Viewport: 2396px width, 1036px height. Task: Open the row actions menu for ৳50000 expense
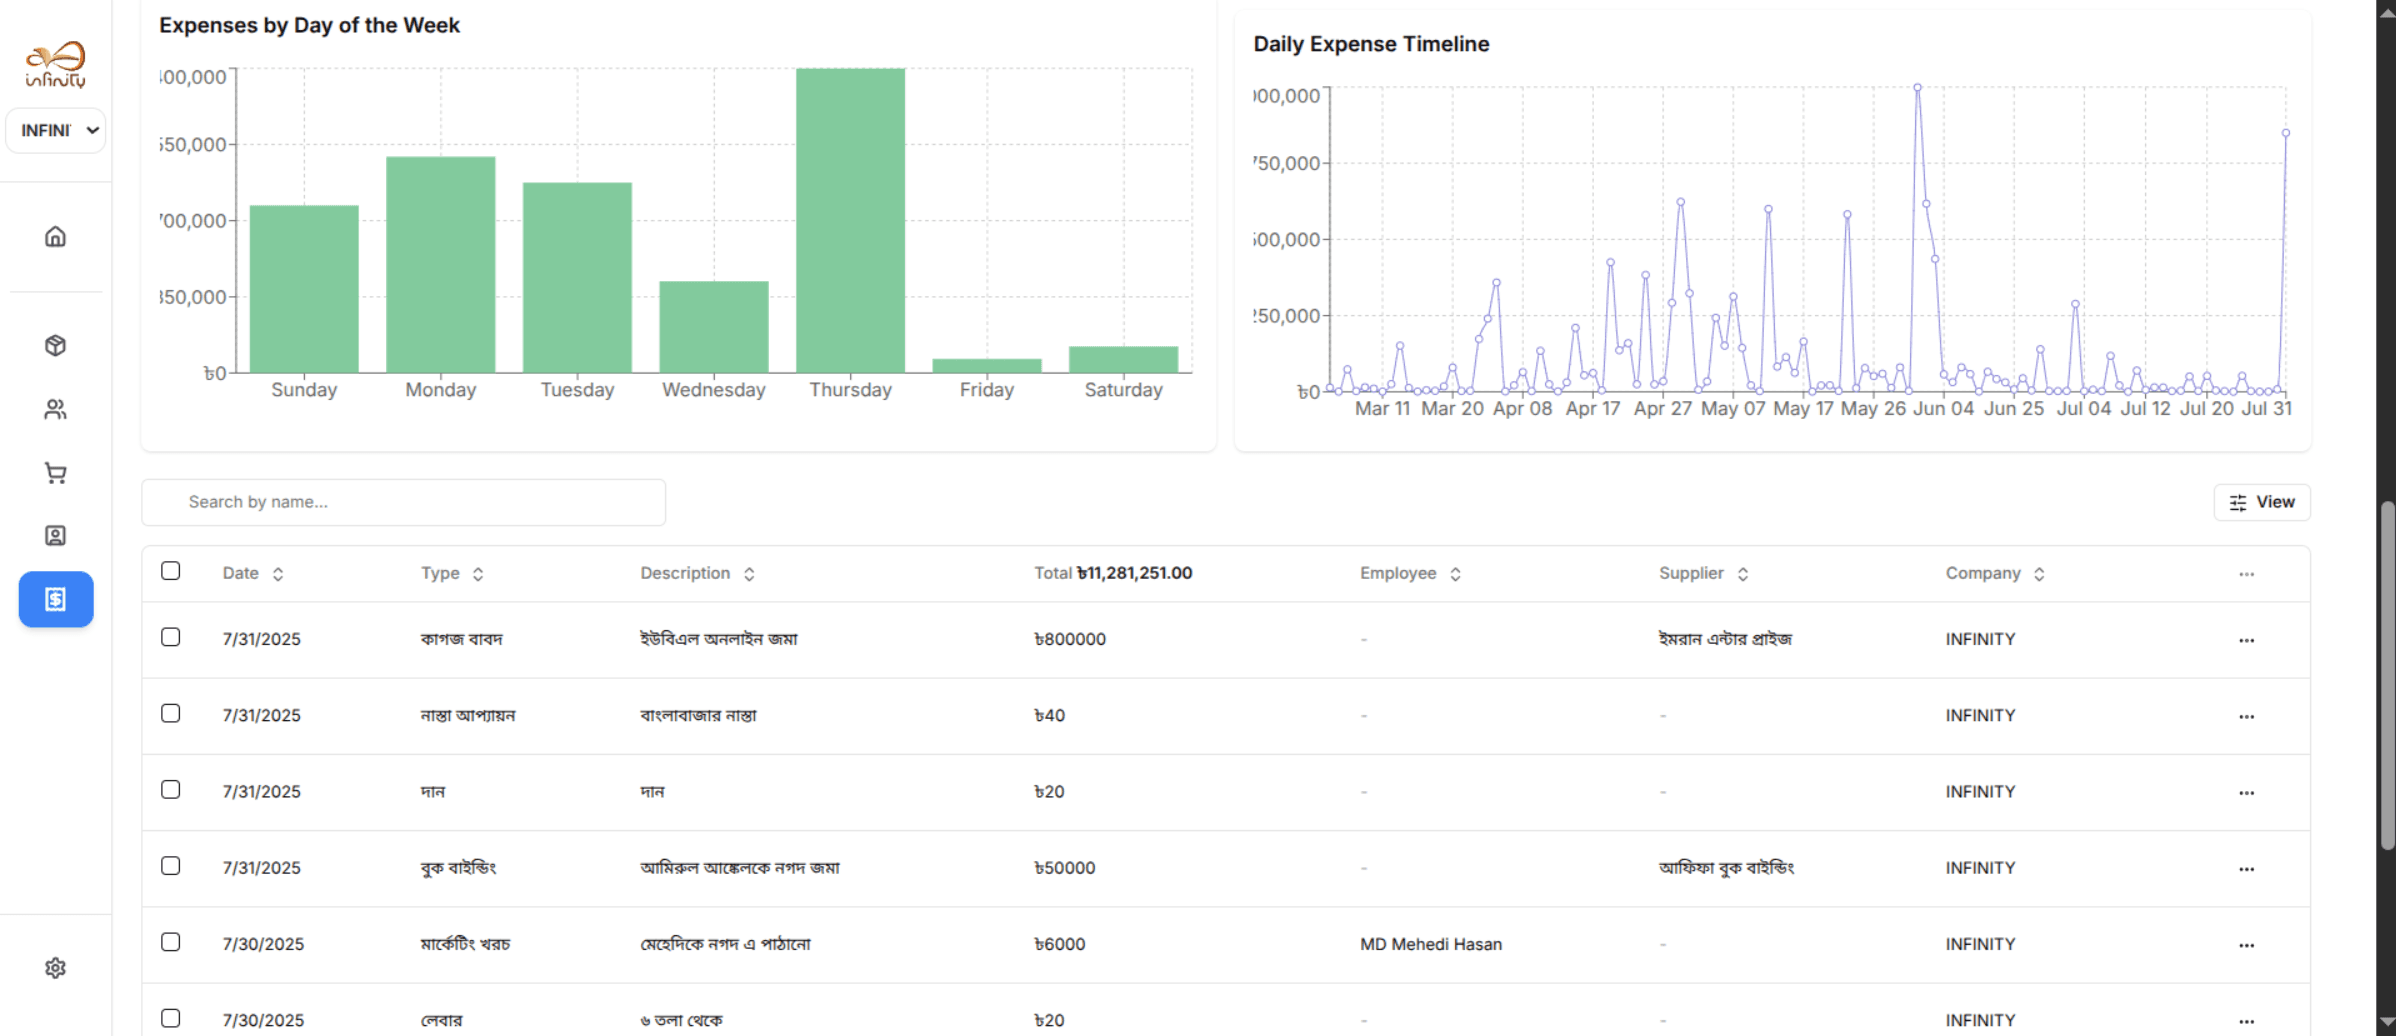coord(2246,869)
